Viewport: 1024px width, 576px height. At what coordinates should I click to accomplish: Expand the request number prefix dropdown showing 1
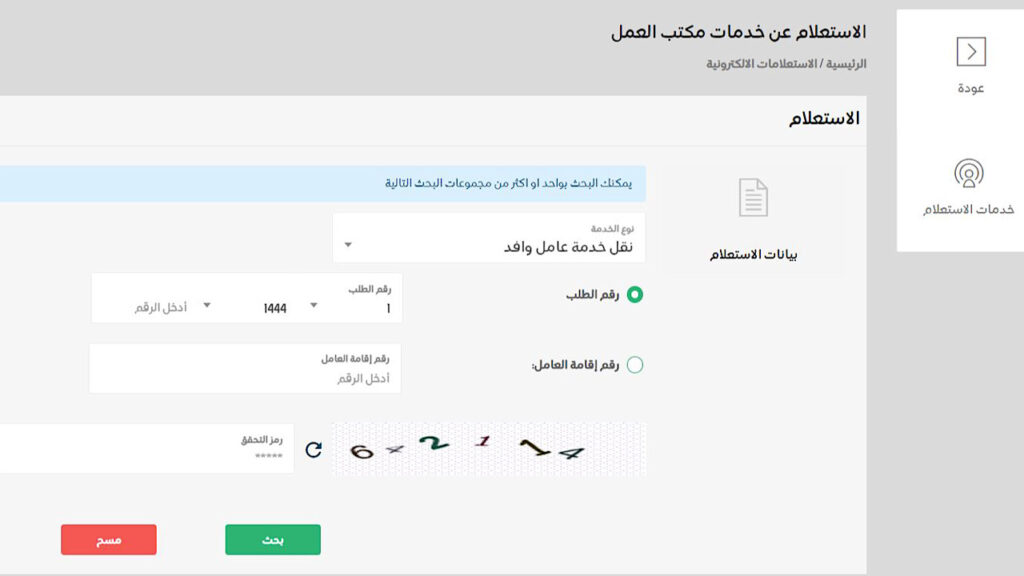coord(353,306)
